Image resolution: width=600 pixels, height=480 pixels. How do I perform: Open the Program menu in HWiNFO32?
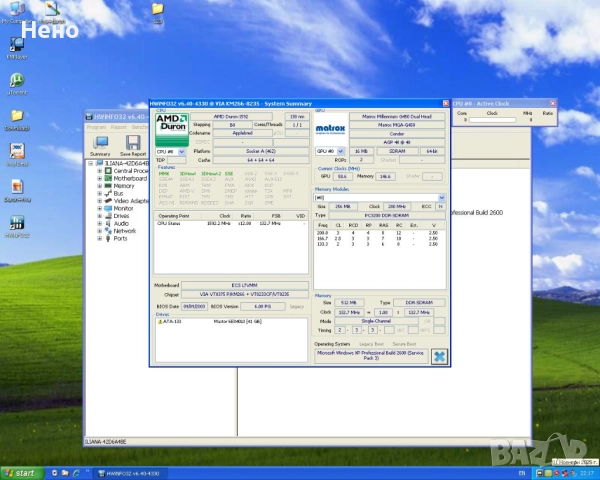(x=96, y=127)
